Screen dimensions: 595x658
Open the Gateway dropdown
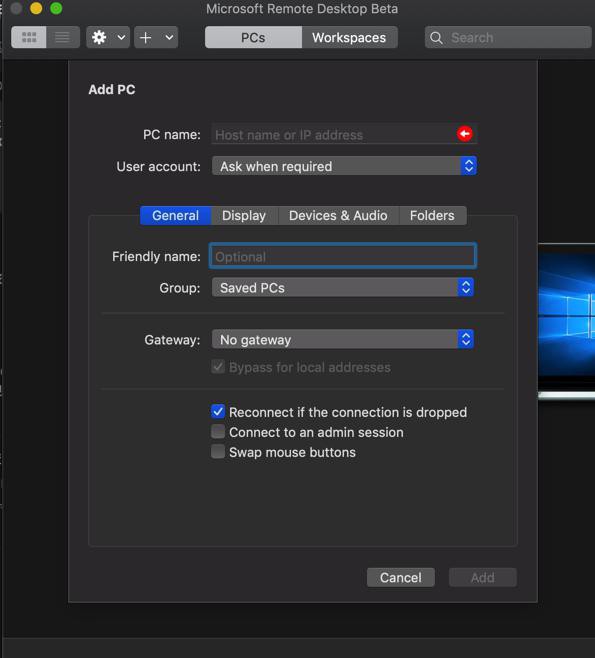(343, 339)
